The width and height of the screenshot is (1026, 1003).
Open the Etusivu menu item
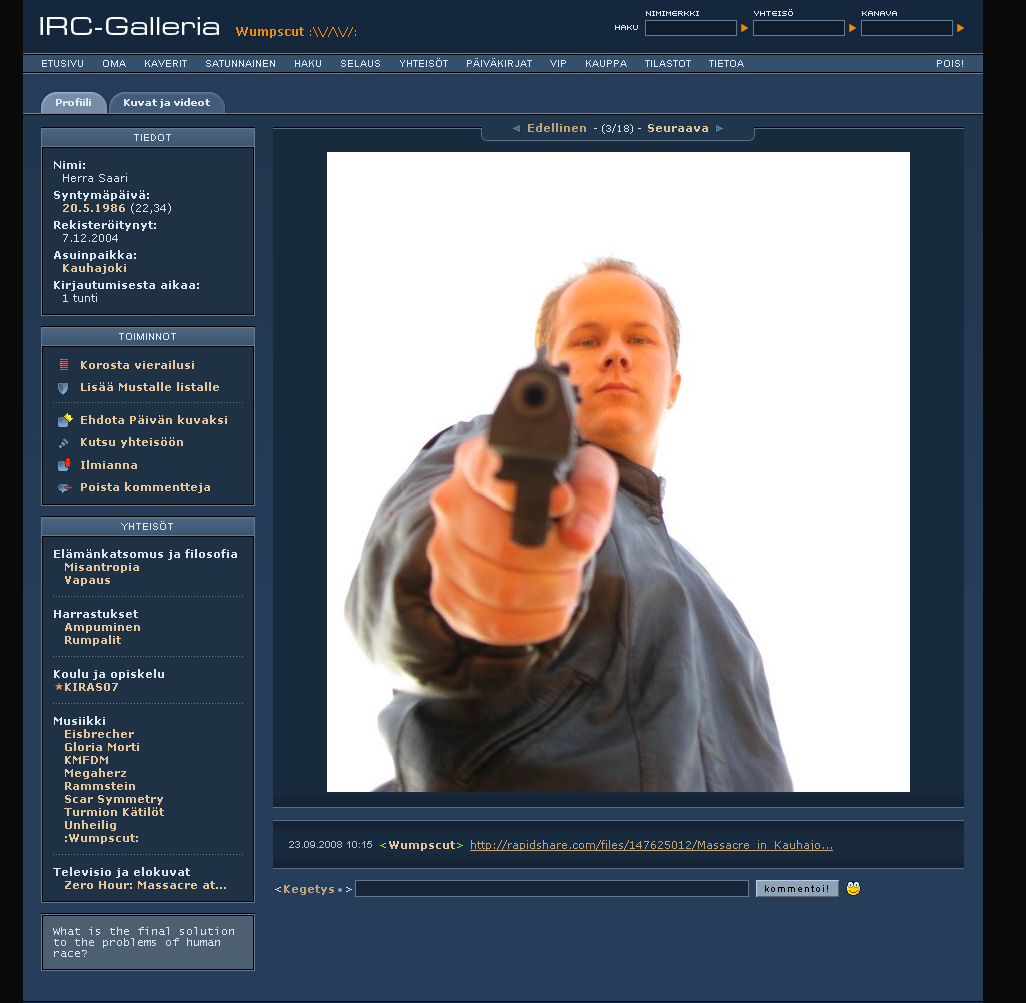point(62,63)
